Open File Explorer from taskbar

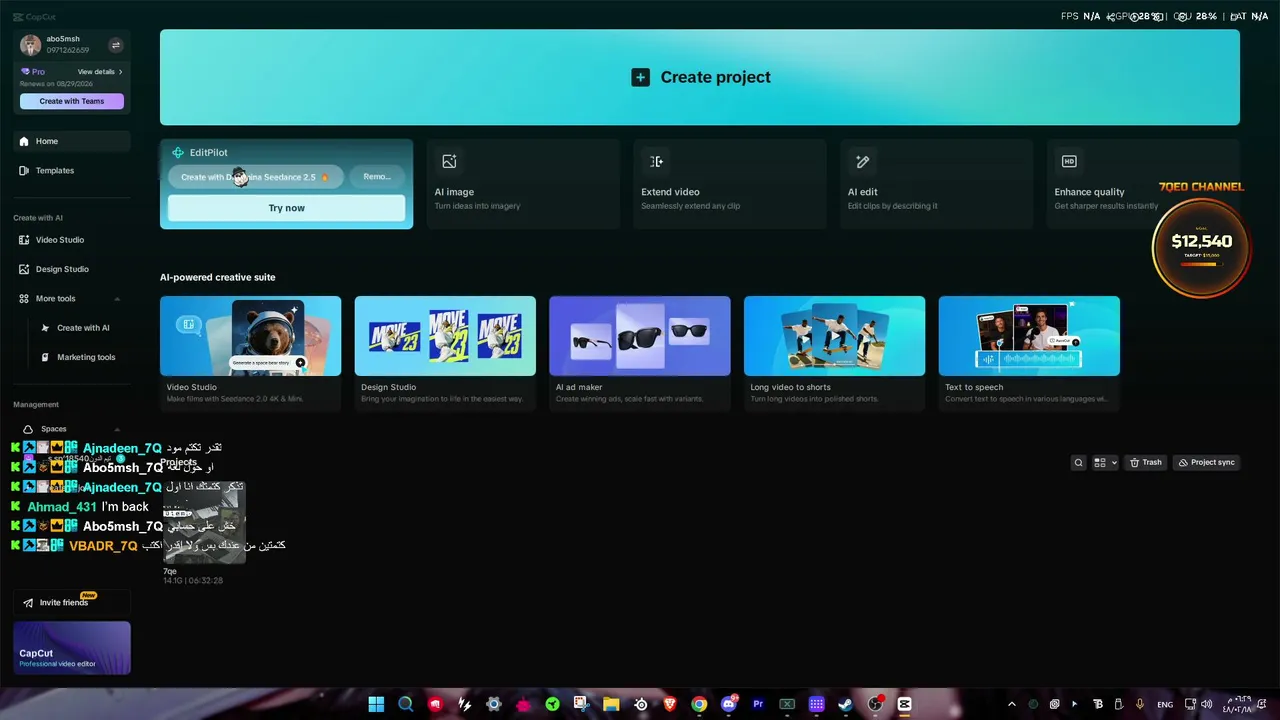click(x=611, y=704)
